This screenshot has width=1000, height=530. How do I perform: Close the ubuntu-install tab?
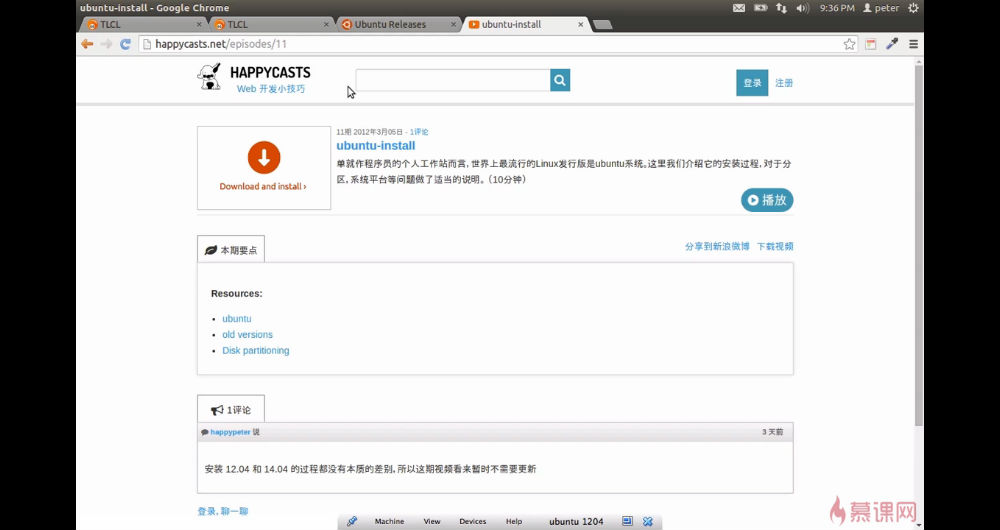pyautogui.click(x=580, y=24)
